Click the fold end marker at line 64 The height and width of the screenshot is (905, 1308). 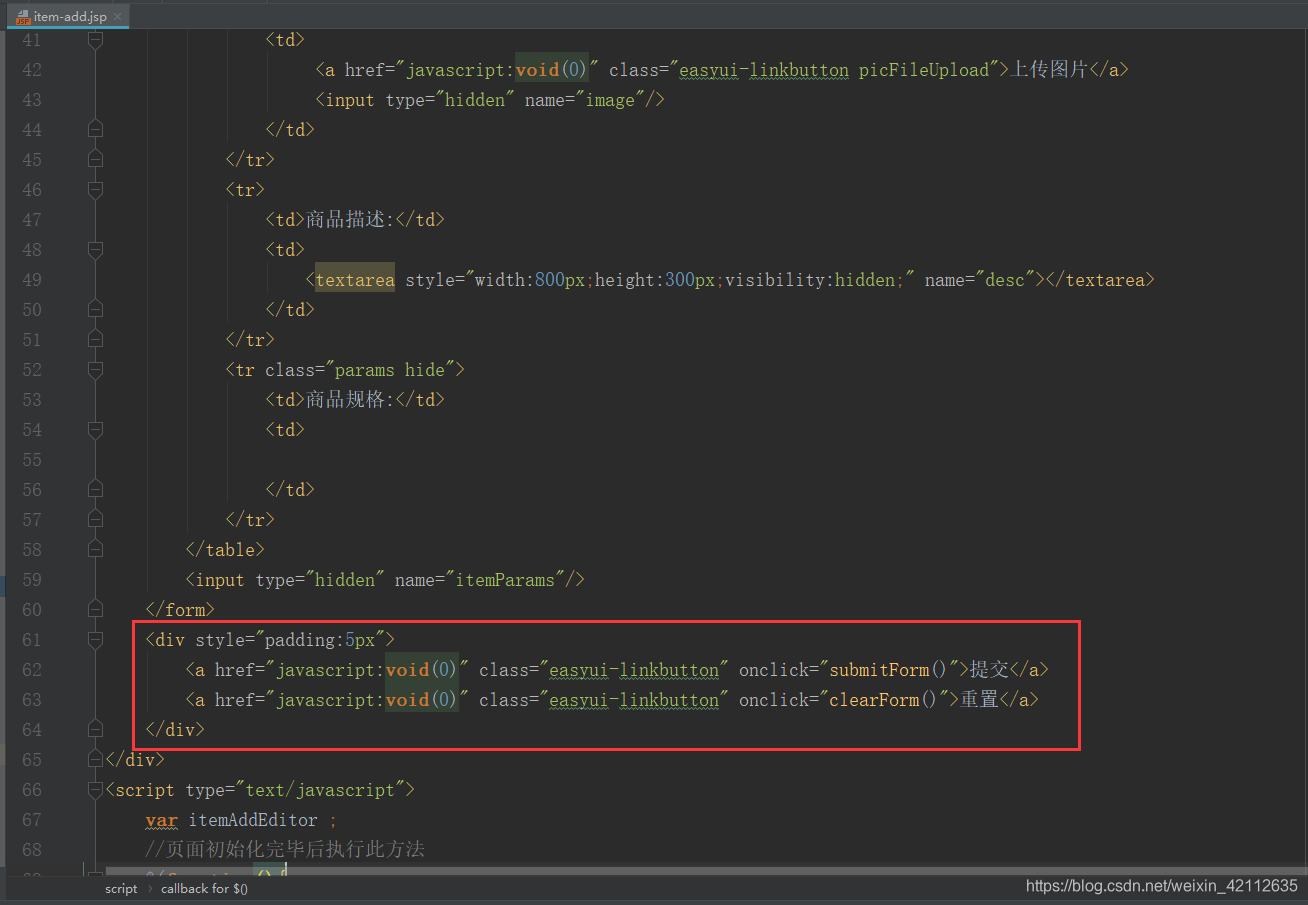(95, 730)
